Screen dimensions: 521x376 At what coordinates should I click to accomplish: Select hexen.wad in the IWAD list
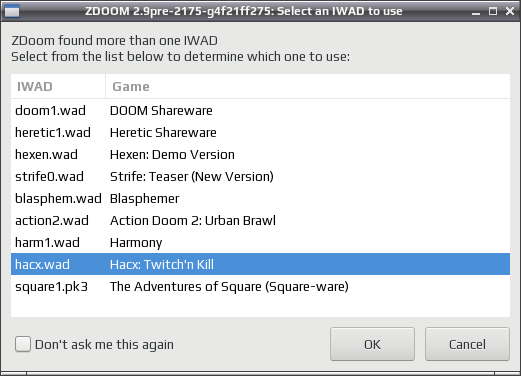point(260,154)
